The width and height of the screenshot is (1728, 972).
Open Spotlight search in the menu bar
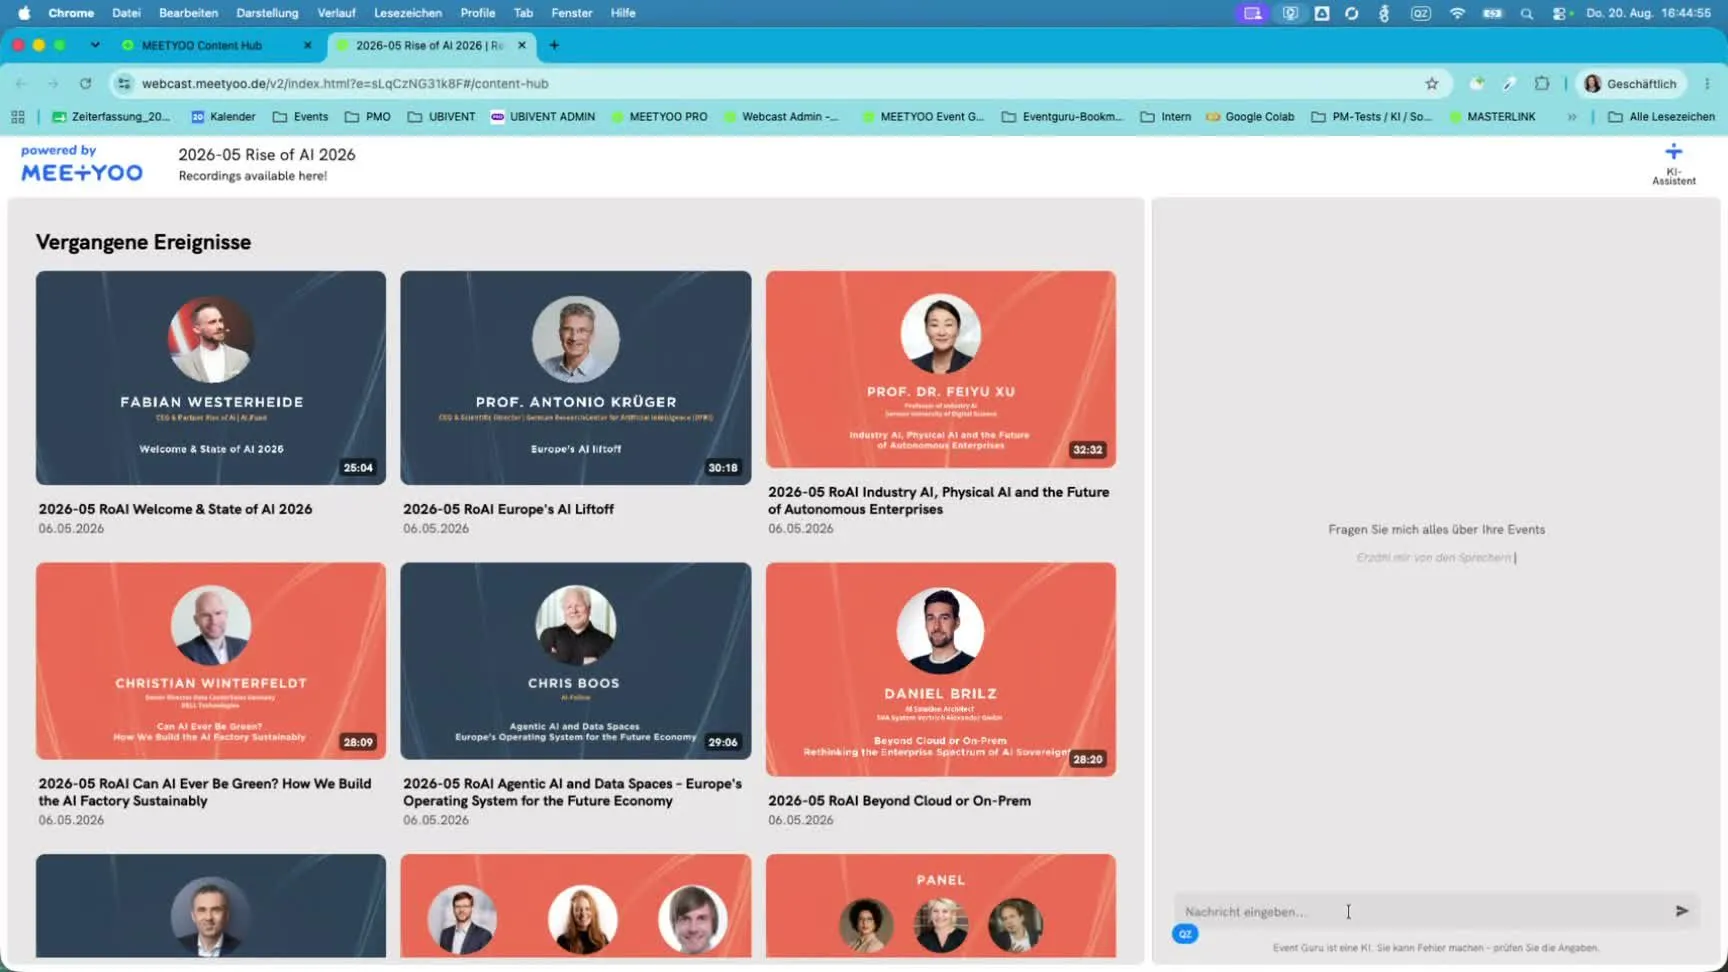pos(1526,13)
